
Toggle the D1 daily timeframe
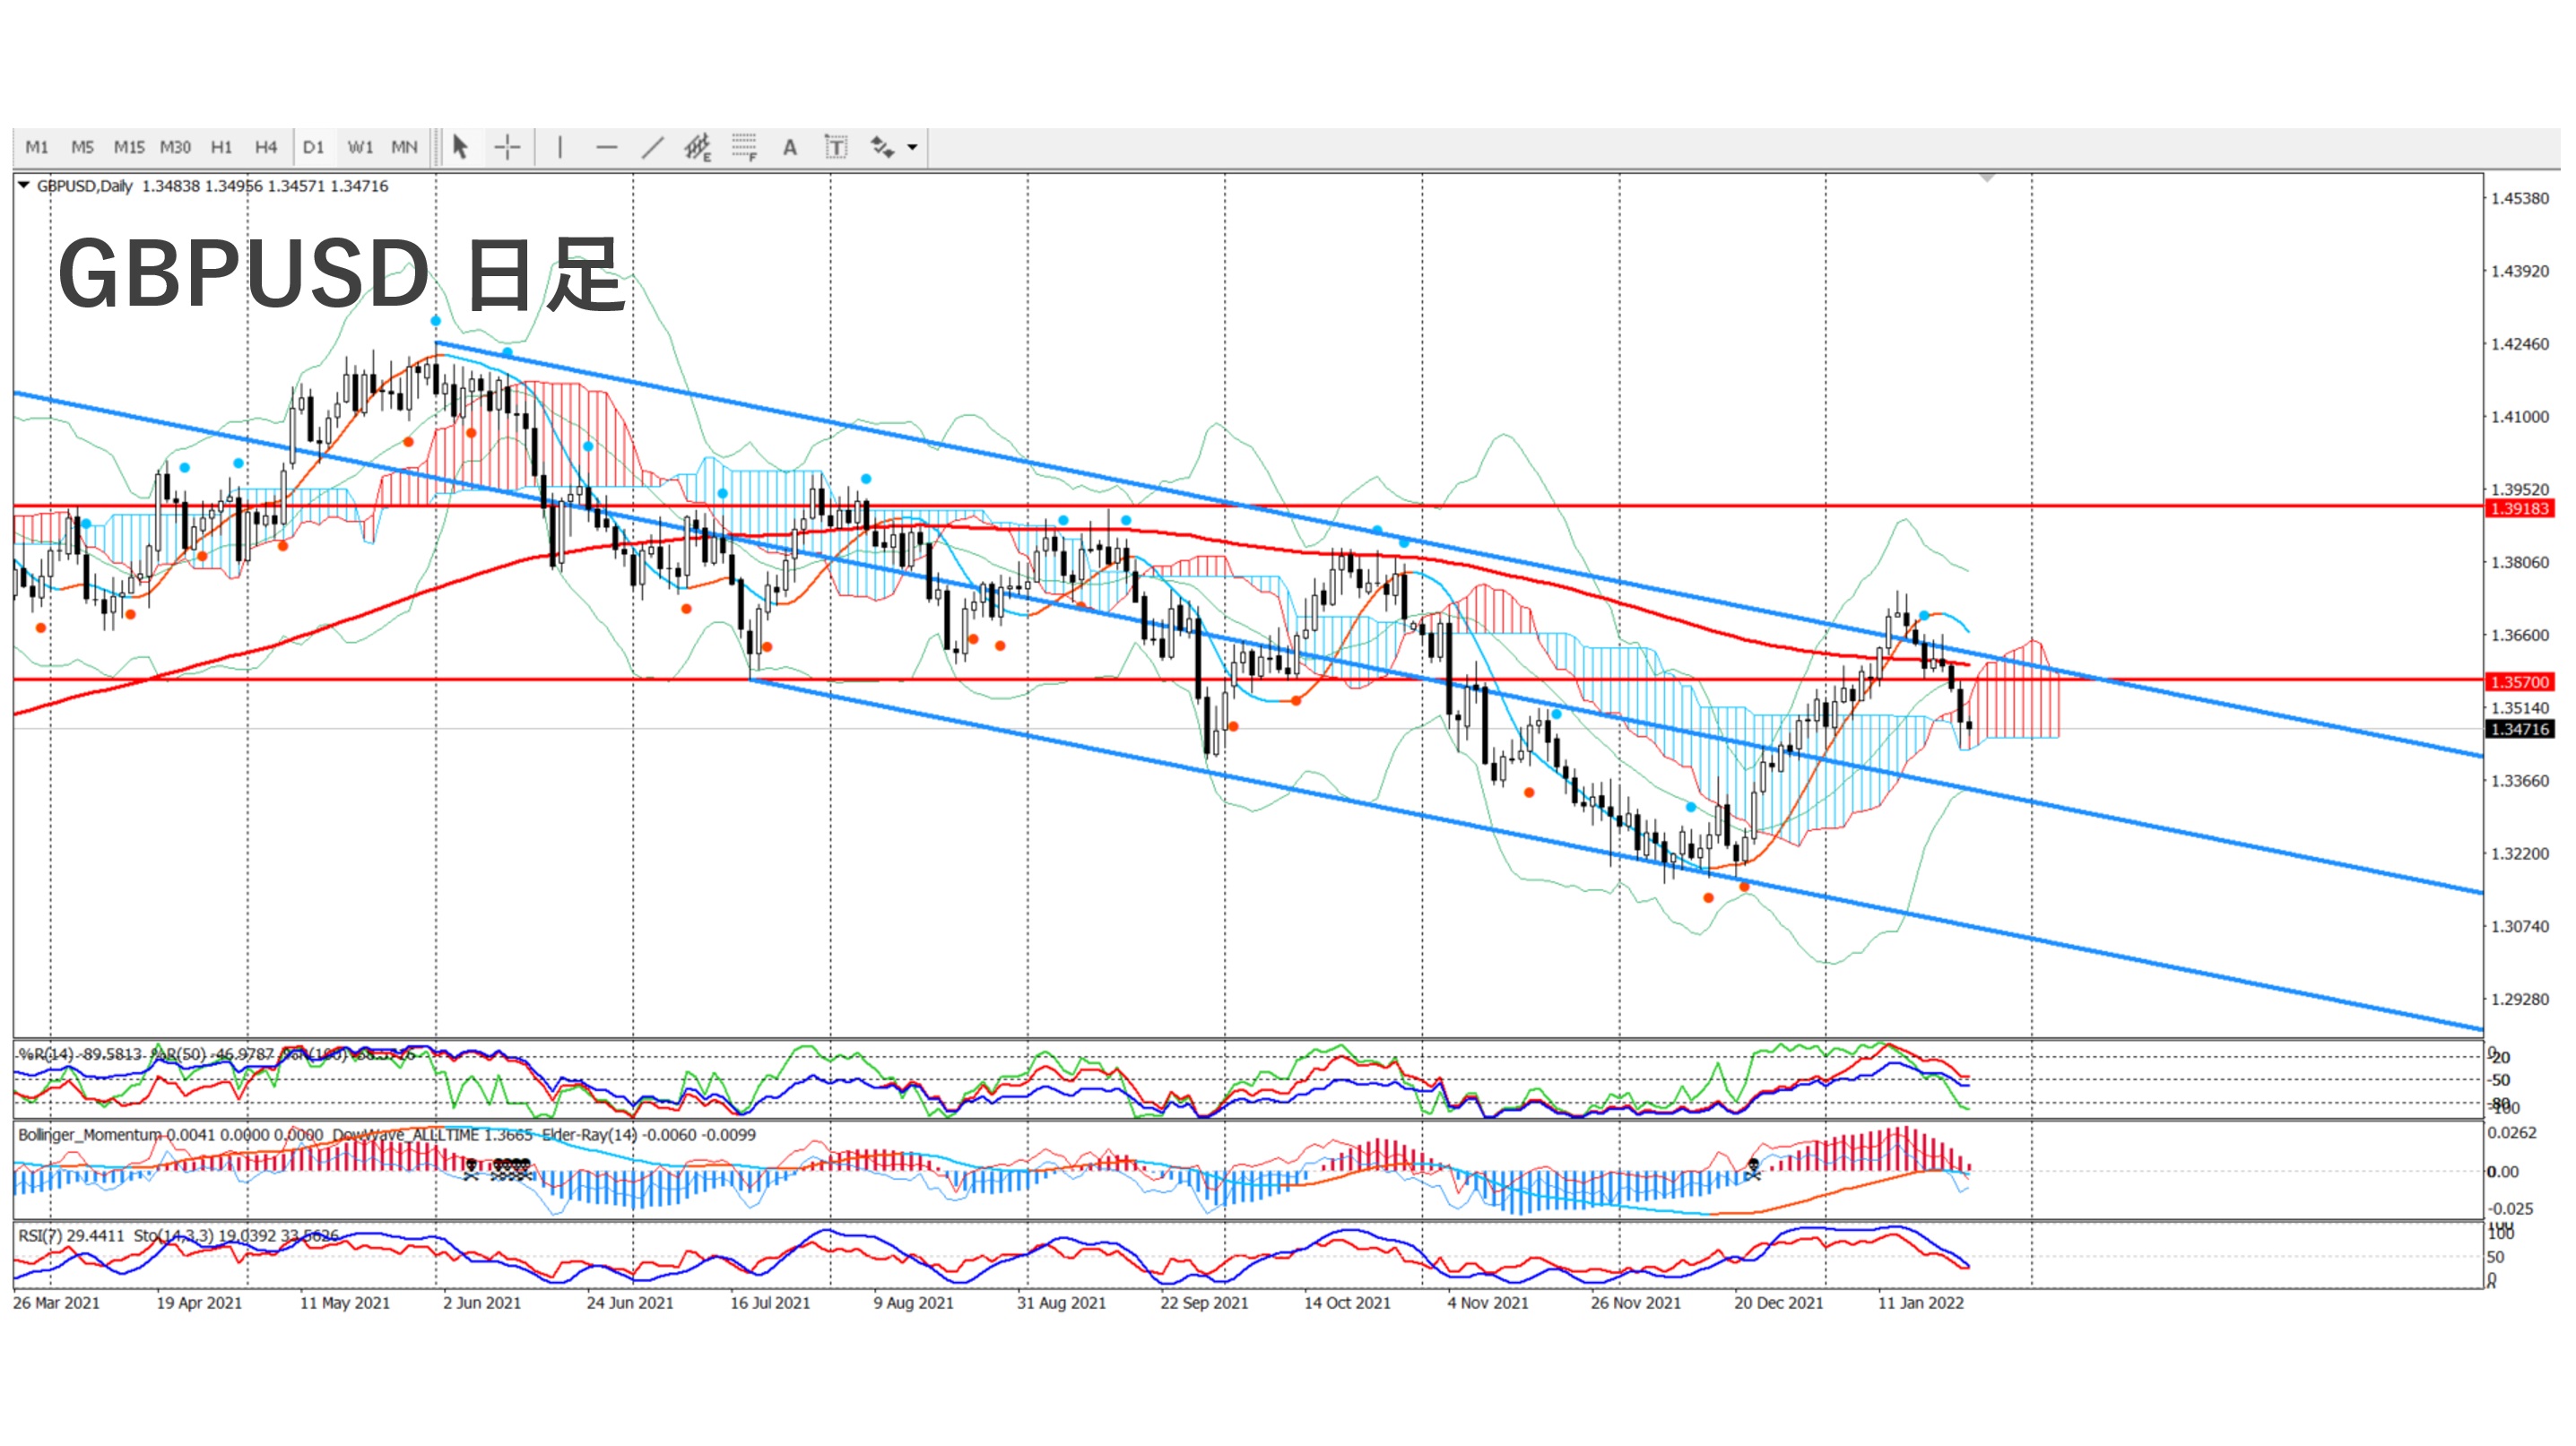coord(313,147)
